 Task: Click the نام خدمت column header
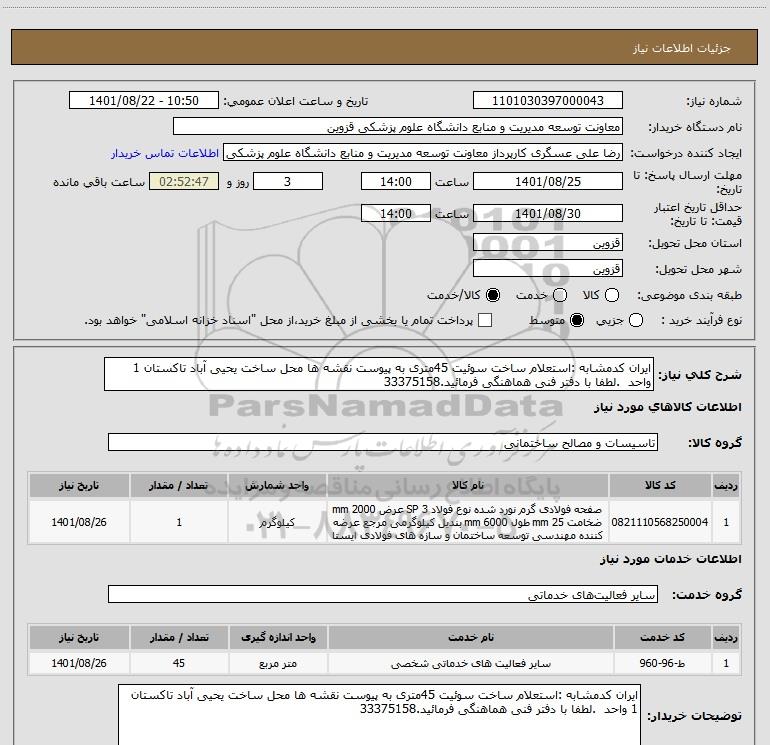coord(470,637)
